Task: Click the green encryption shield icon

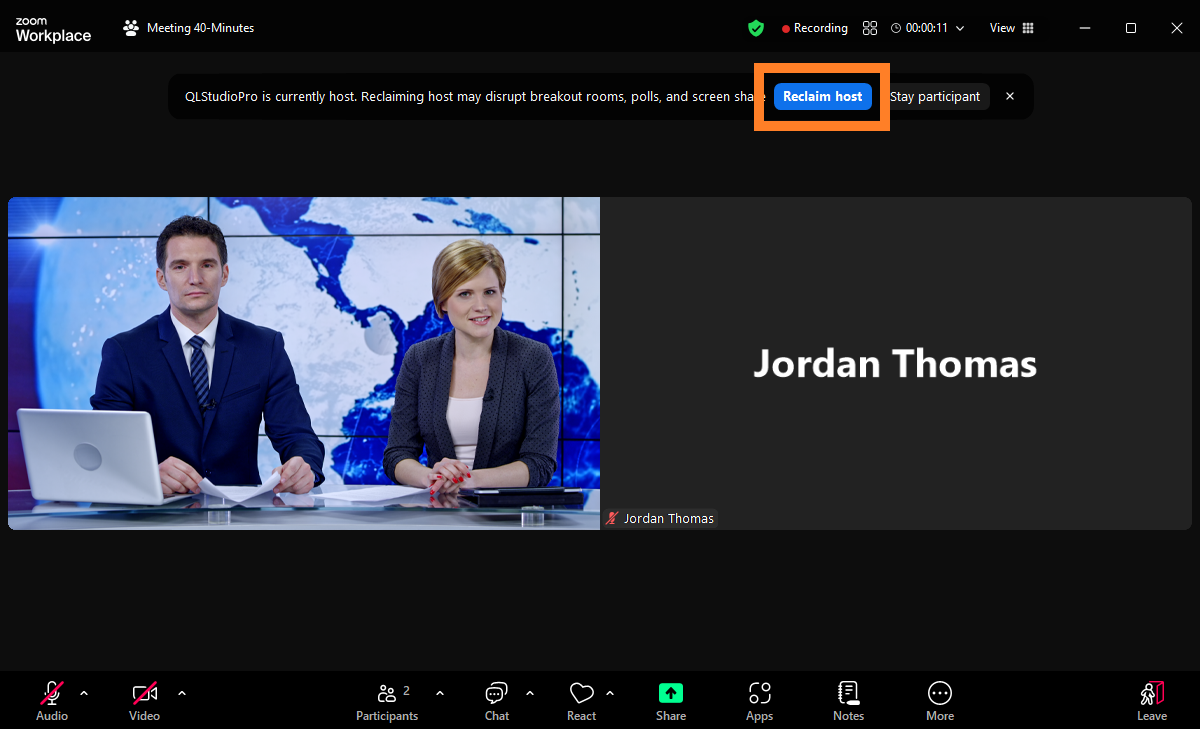Action: coord(756,28)
